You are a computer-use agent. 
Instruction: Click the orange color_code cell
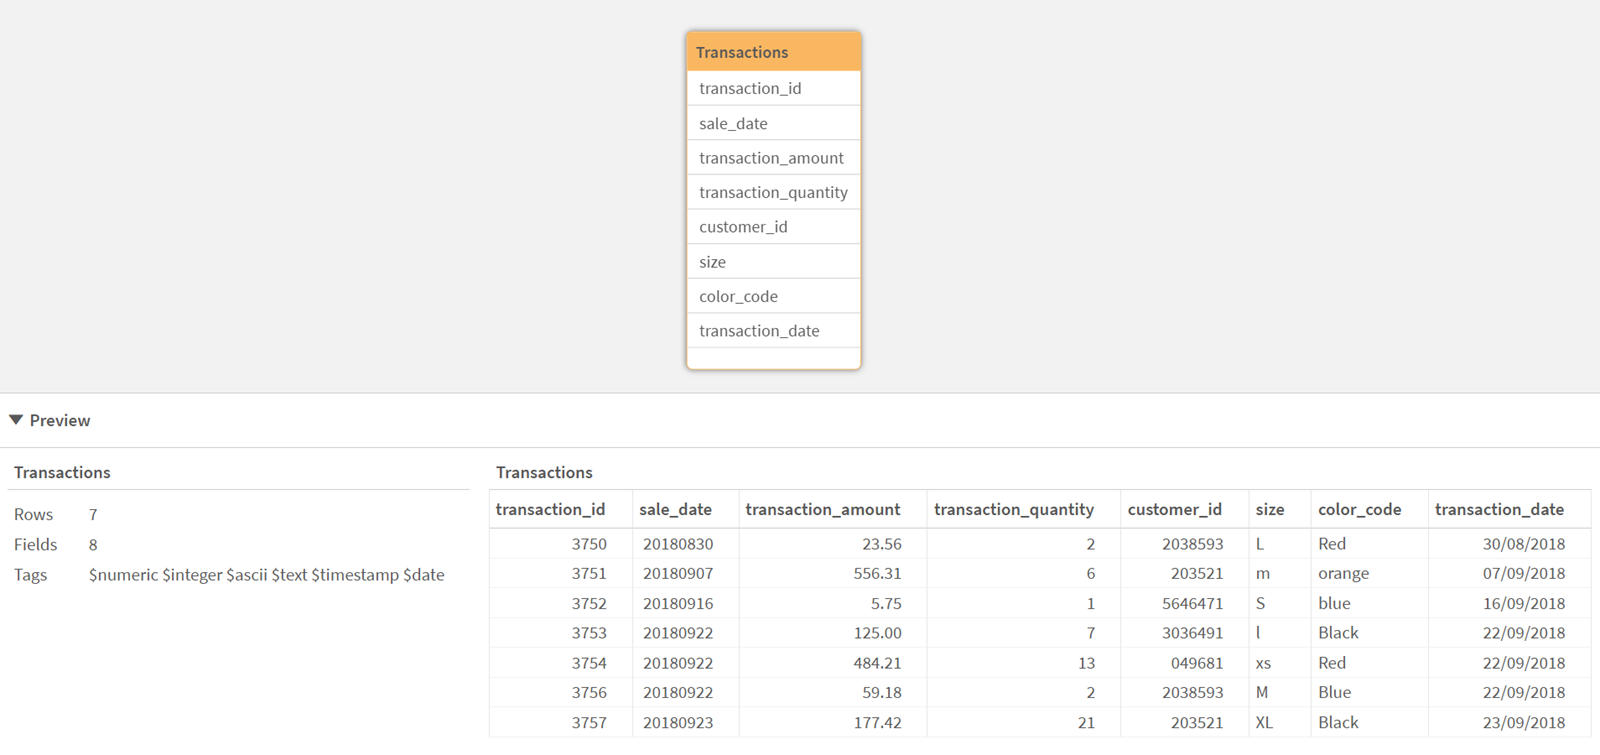[1343, 573]
